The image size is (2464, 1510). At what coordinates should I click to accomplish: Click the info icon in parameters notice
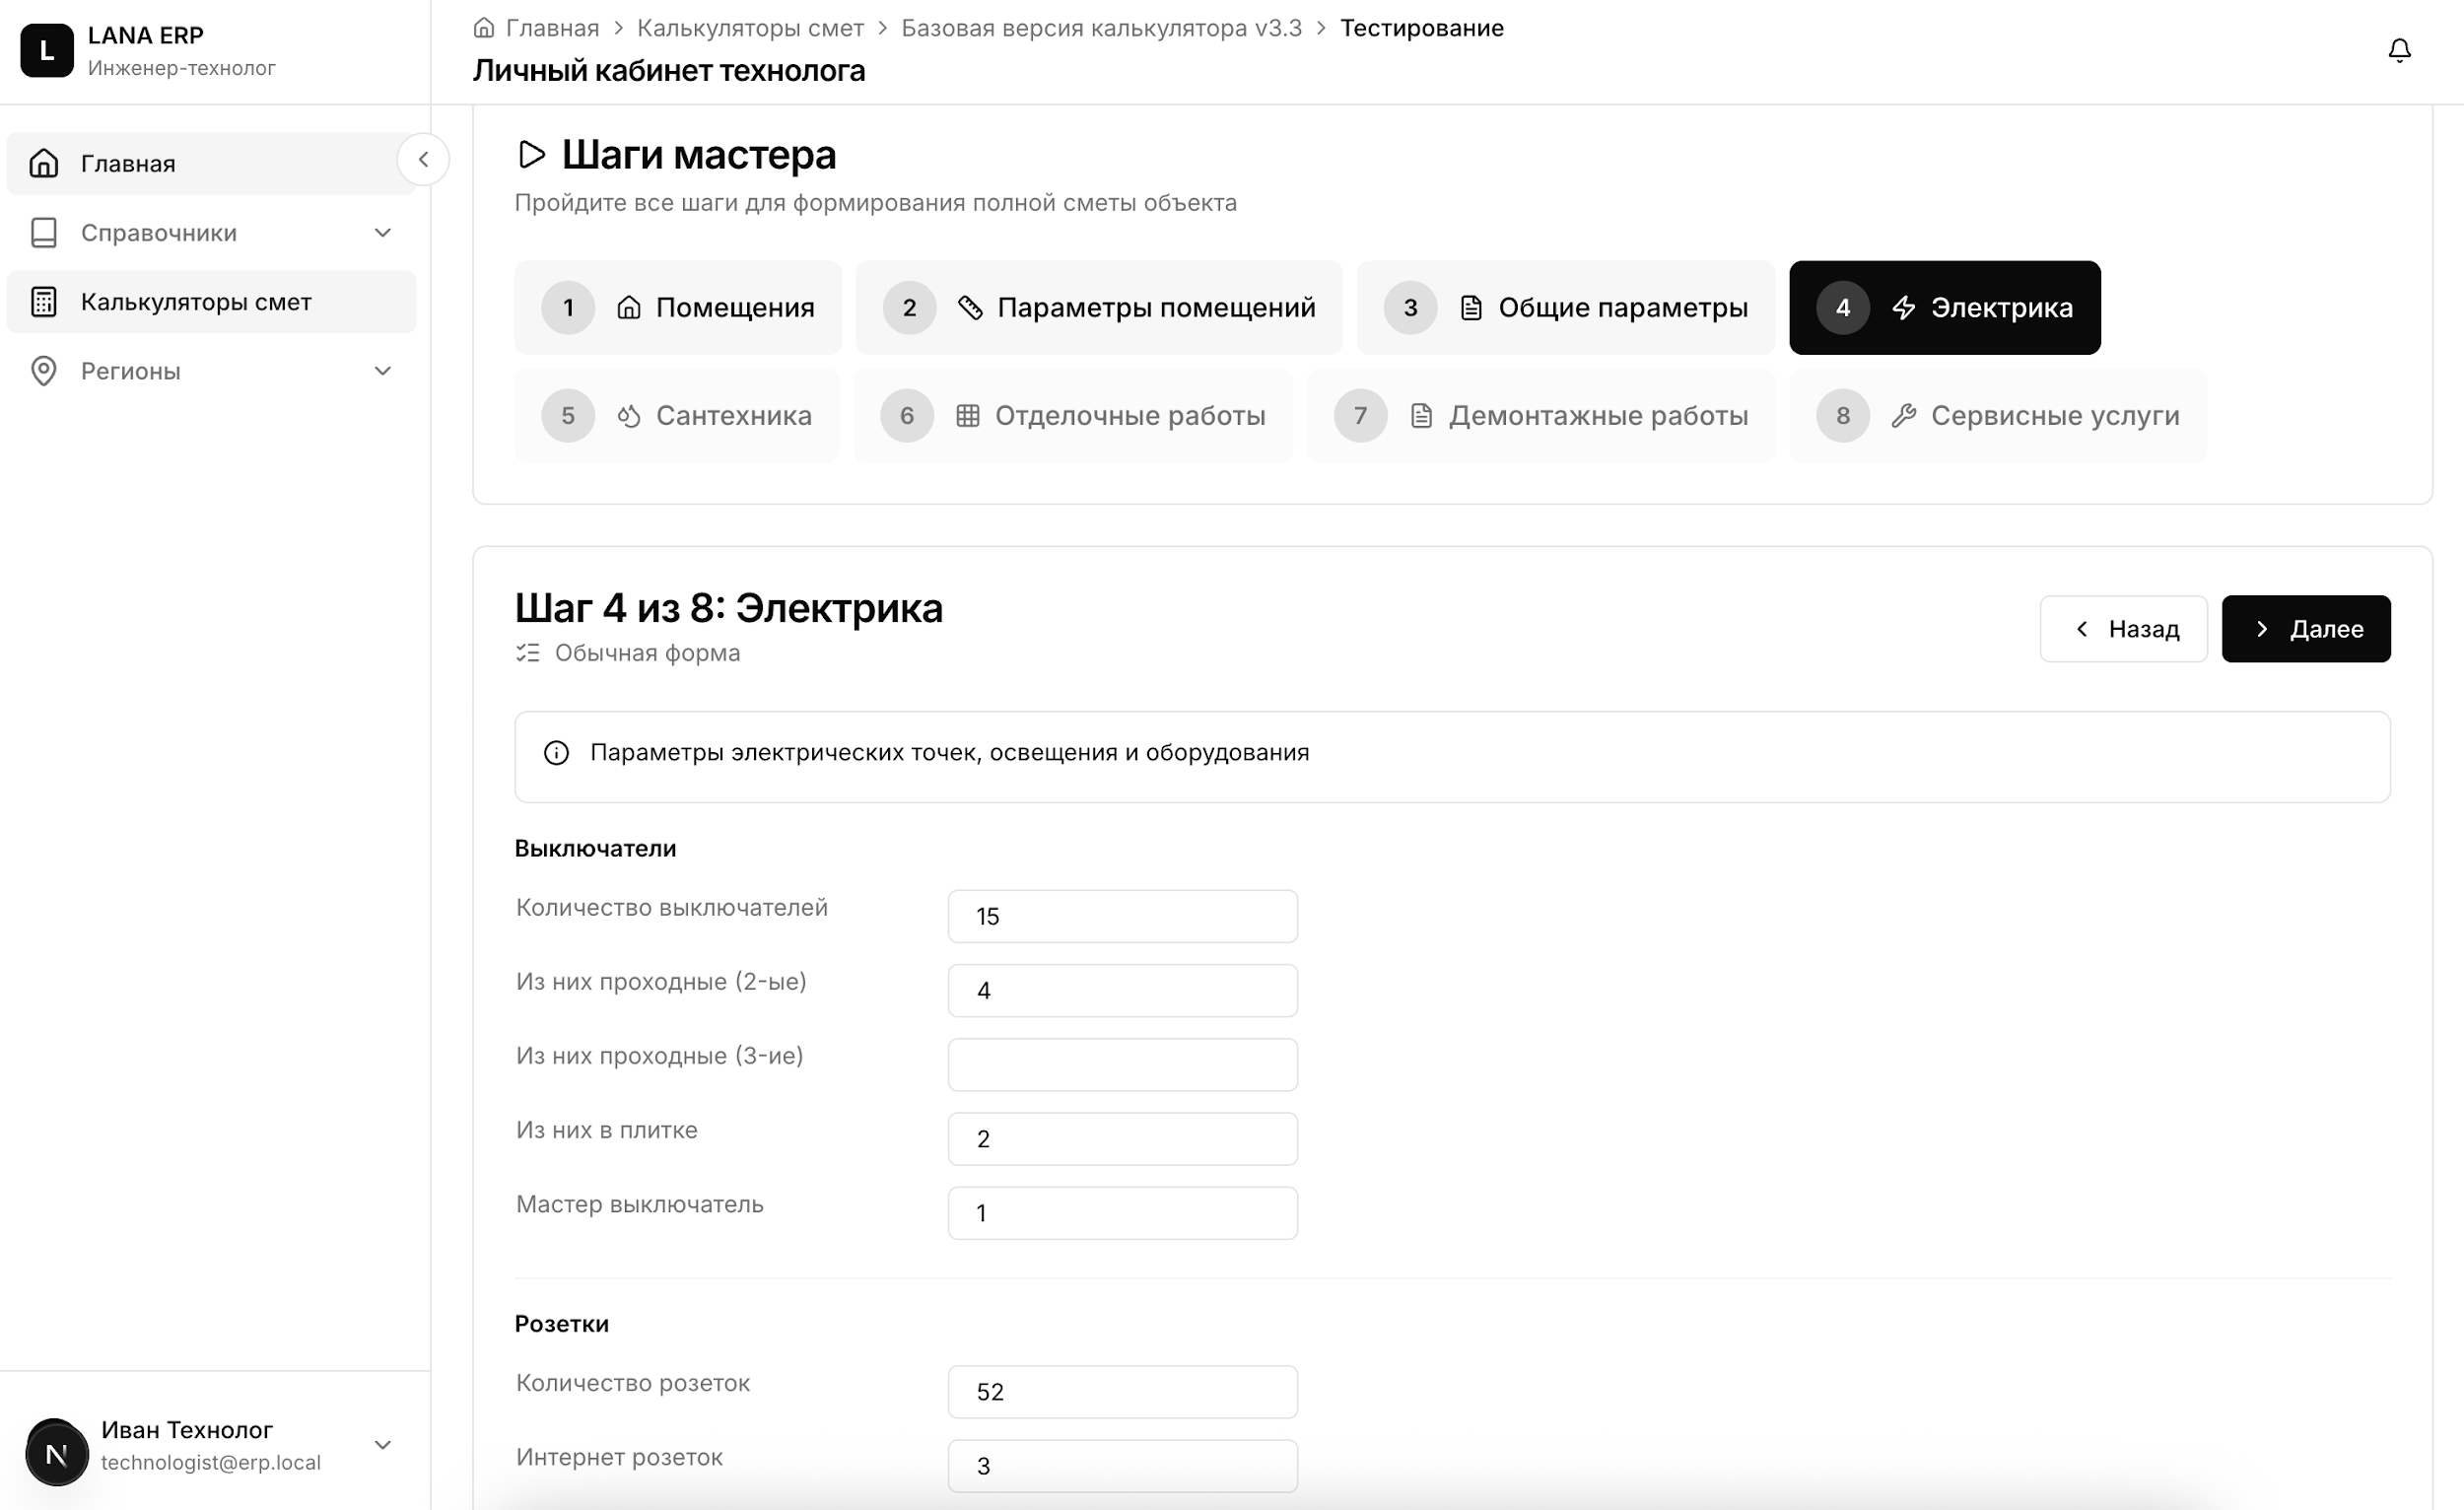[556, 753]
